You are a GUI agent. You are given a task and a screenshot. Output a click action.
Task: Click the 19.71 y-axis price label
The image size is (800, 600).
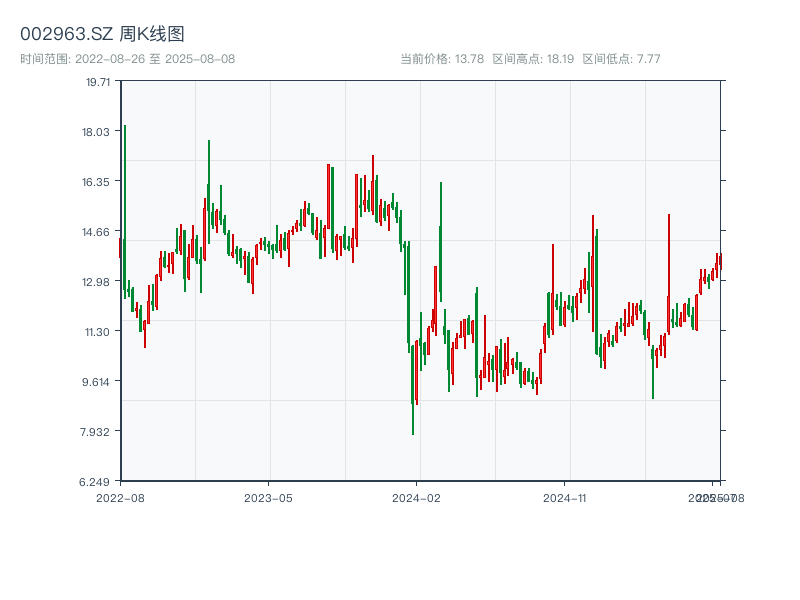coord(99,82)
